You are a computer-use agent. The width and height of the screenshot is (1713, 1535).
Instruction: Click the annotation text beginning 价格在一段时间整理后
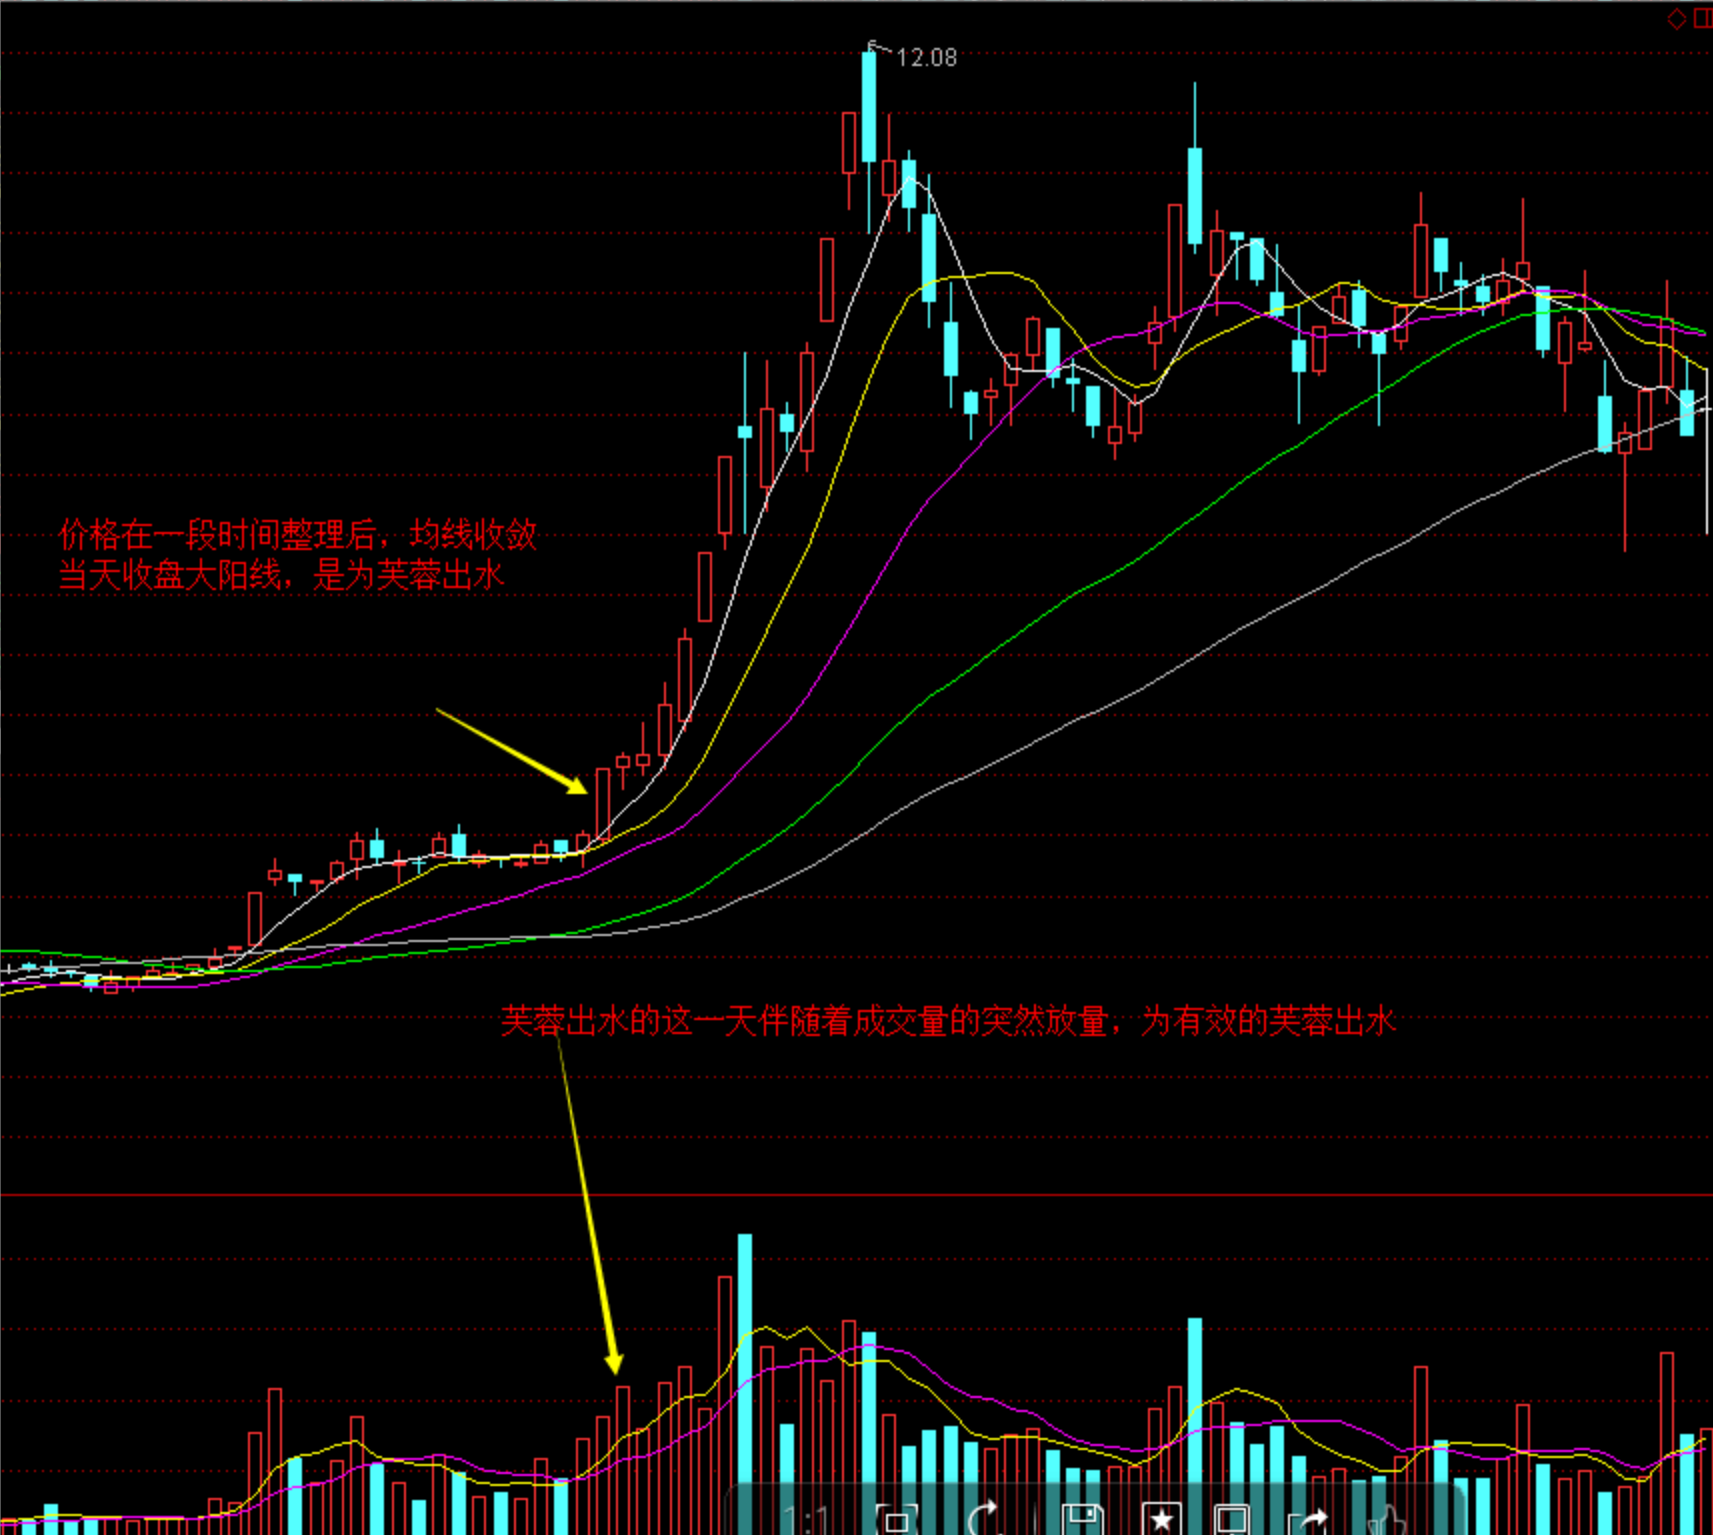pyautogui.click(x=298, y=535)
